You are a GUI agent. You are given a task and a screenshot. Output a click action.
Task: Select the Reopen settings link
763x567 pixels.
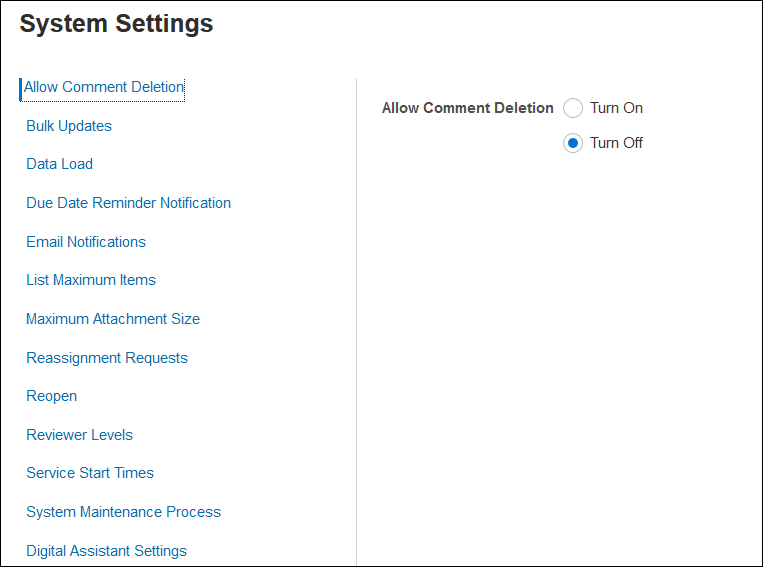tap(52, 396)
